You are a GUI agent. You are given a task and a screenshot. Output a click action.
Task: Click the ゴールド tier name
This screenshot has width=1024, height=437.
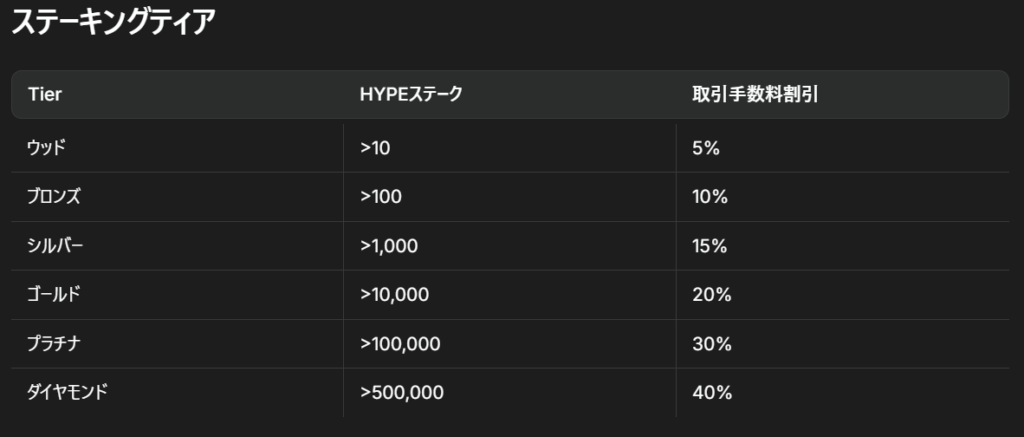(54, 295)
